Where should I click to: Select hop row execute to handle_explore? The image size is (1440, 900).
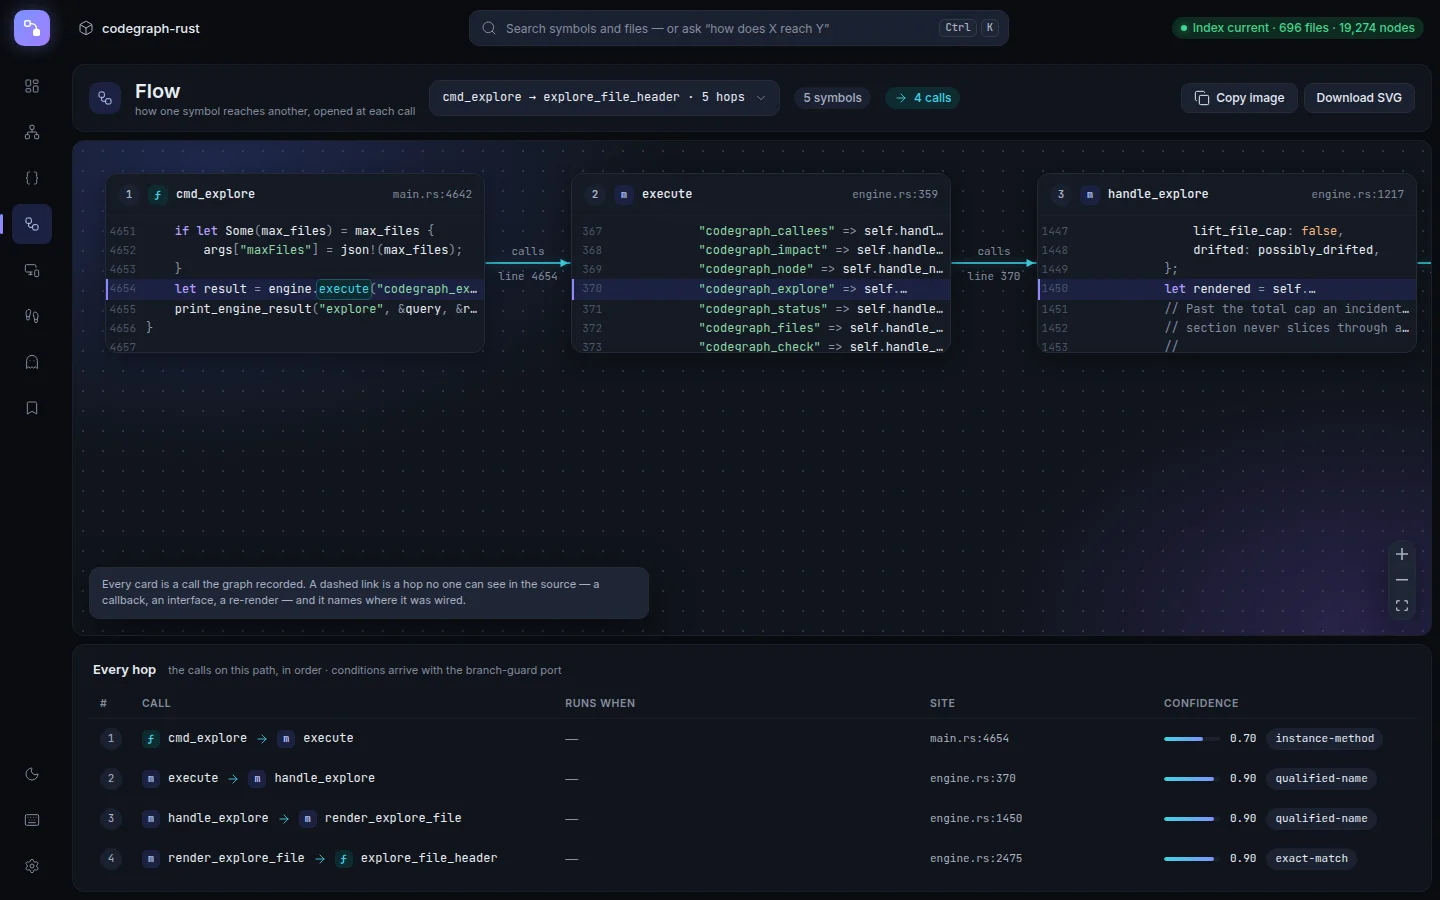click(752, 778)
